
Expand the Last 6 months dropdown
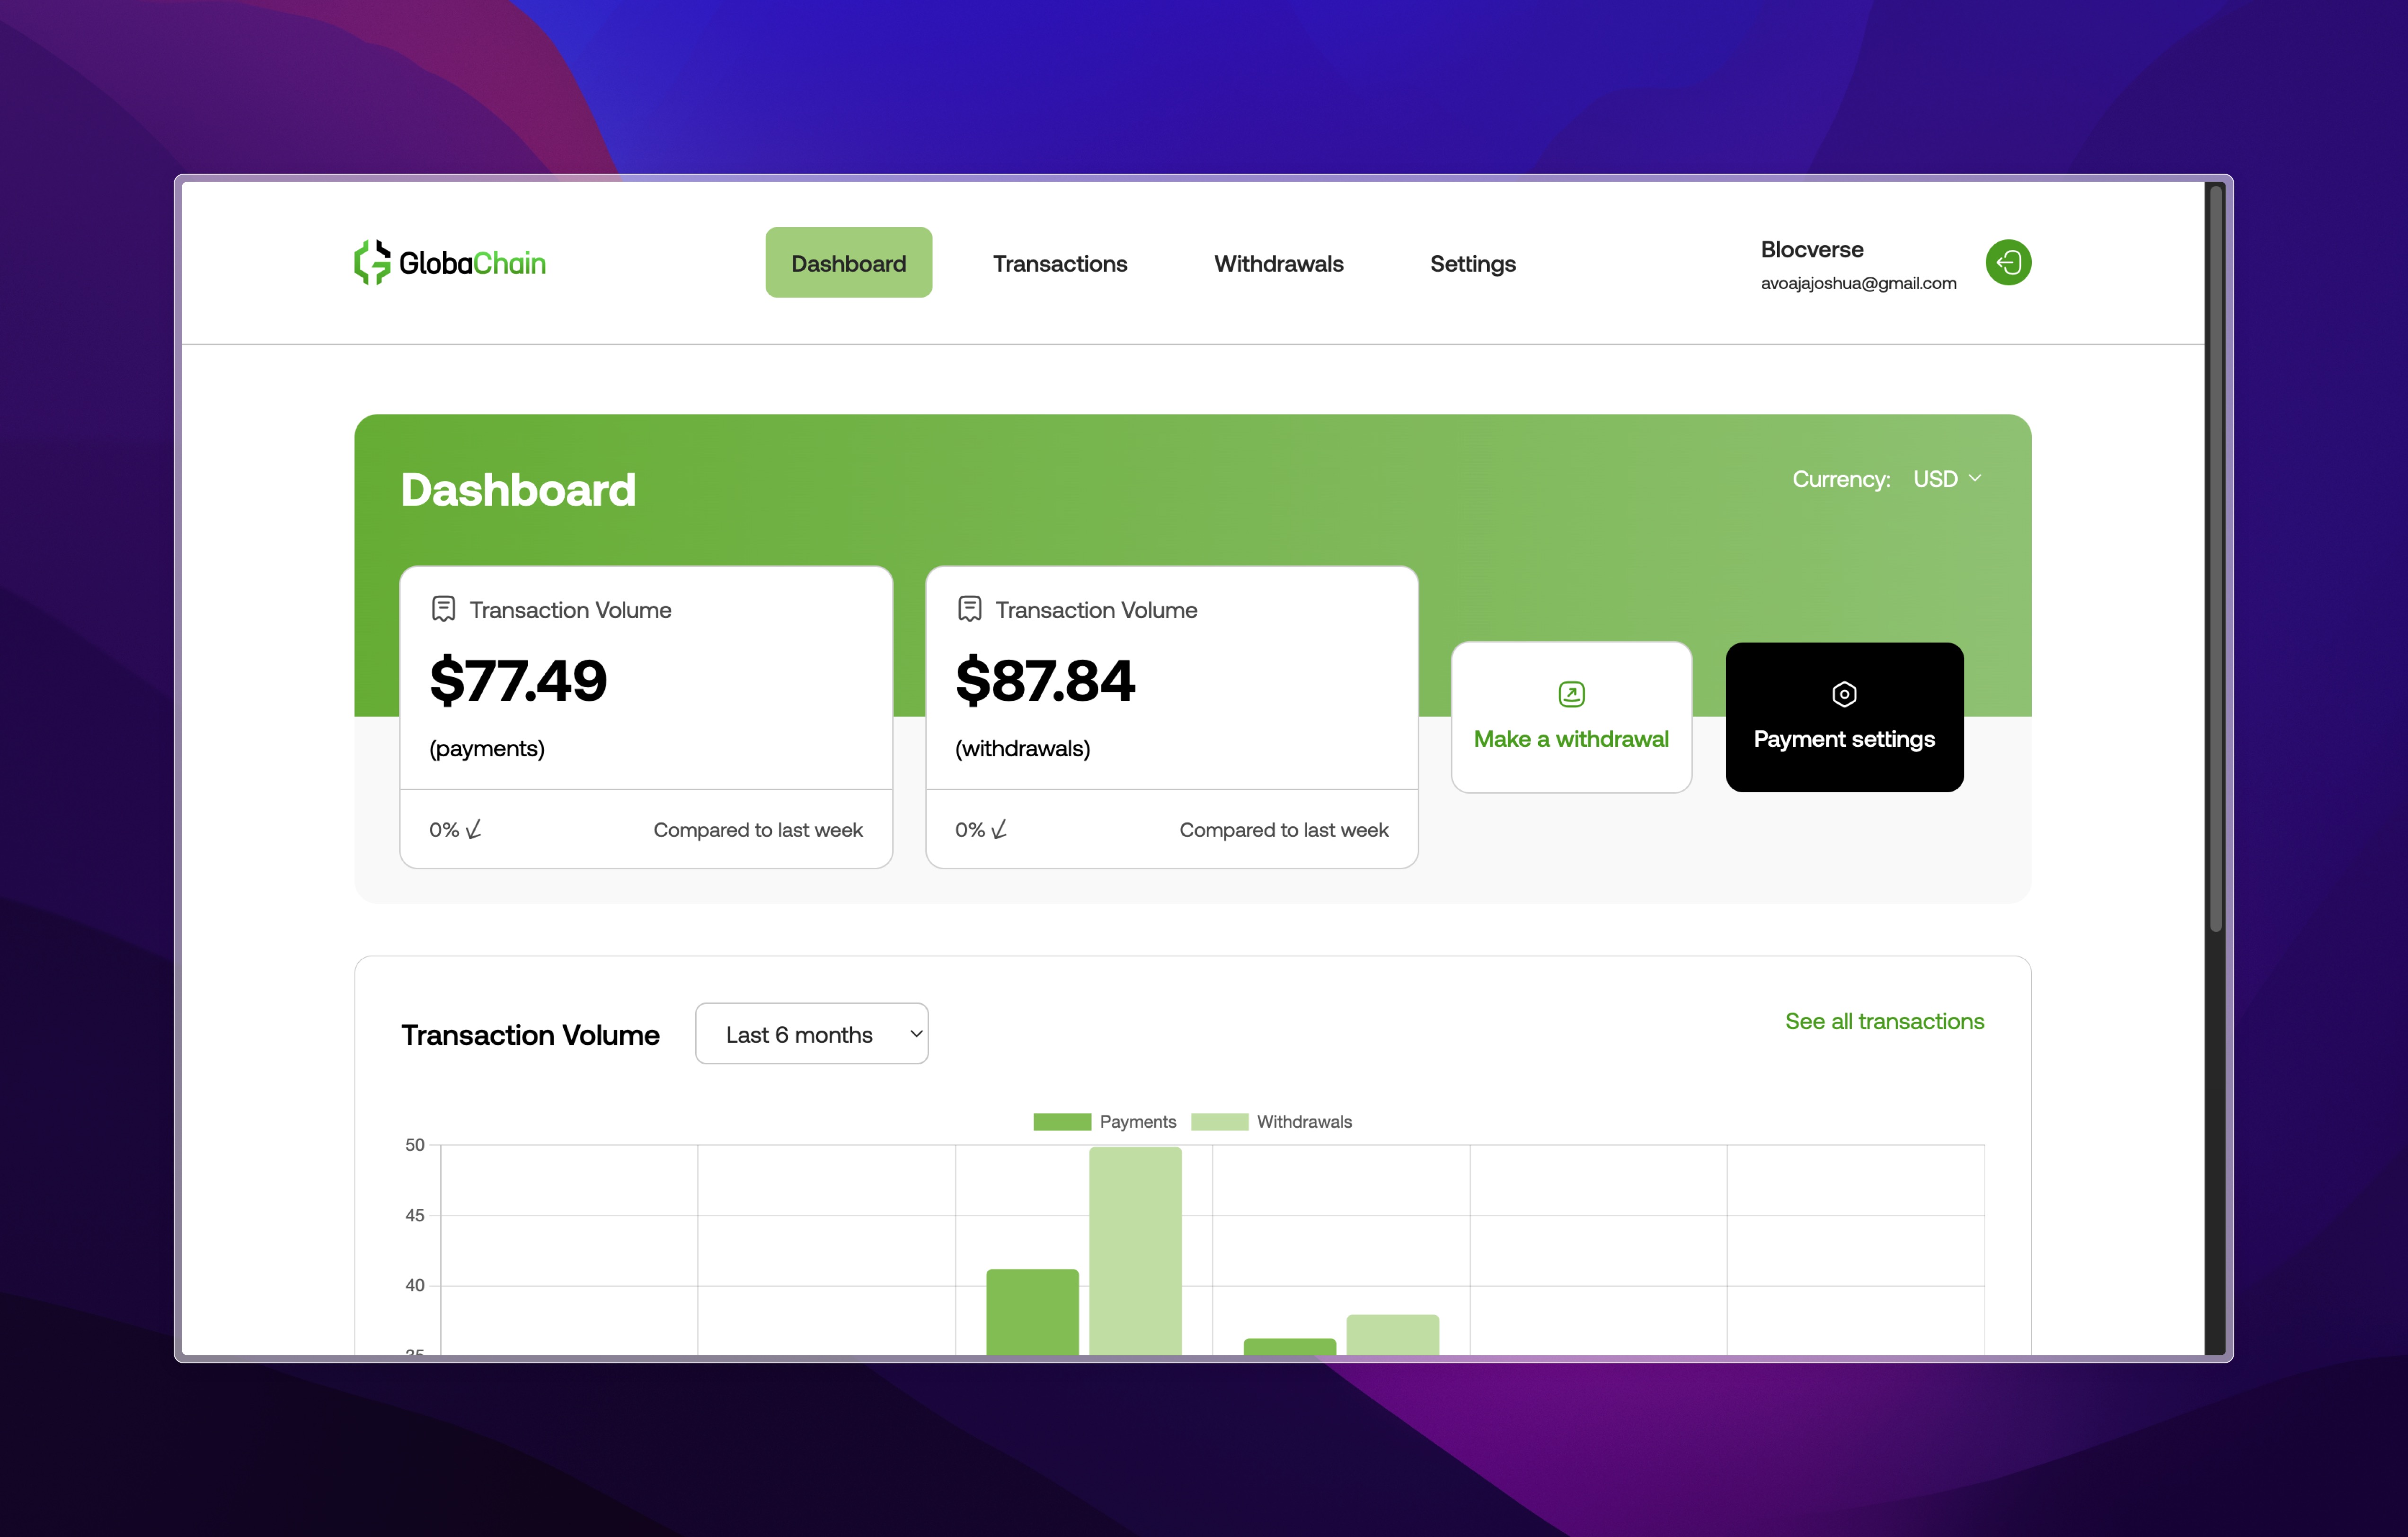click(x=811, y=1034)
